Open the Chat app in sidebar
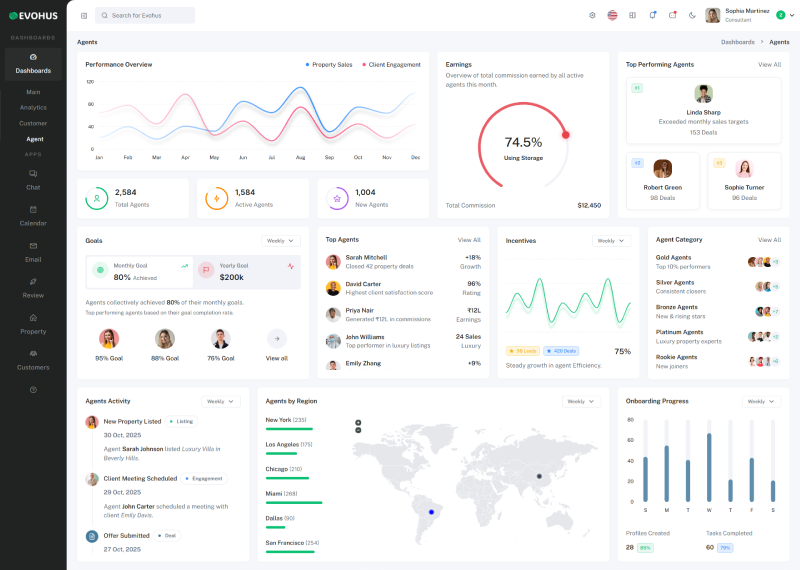800x570 pixels. (33, 179)
